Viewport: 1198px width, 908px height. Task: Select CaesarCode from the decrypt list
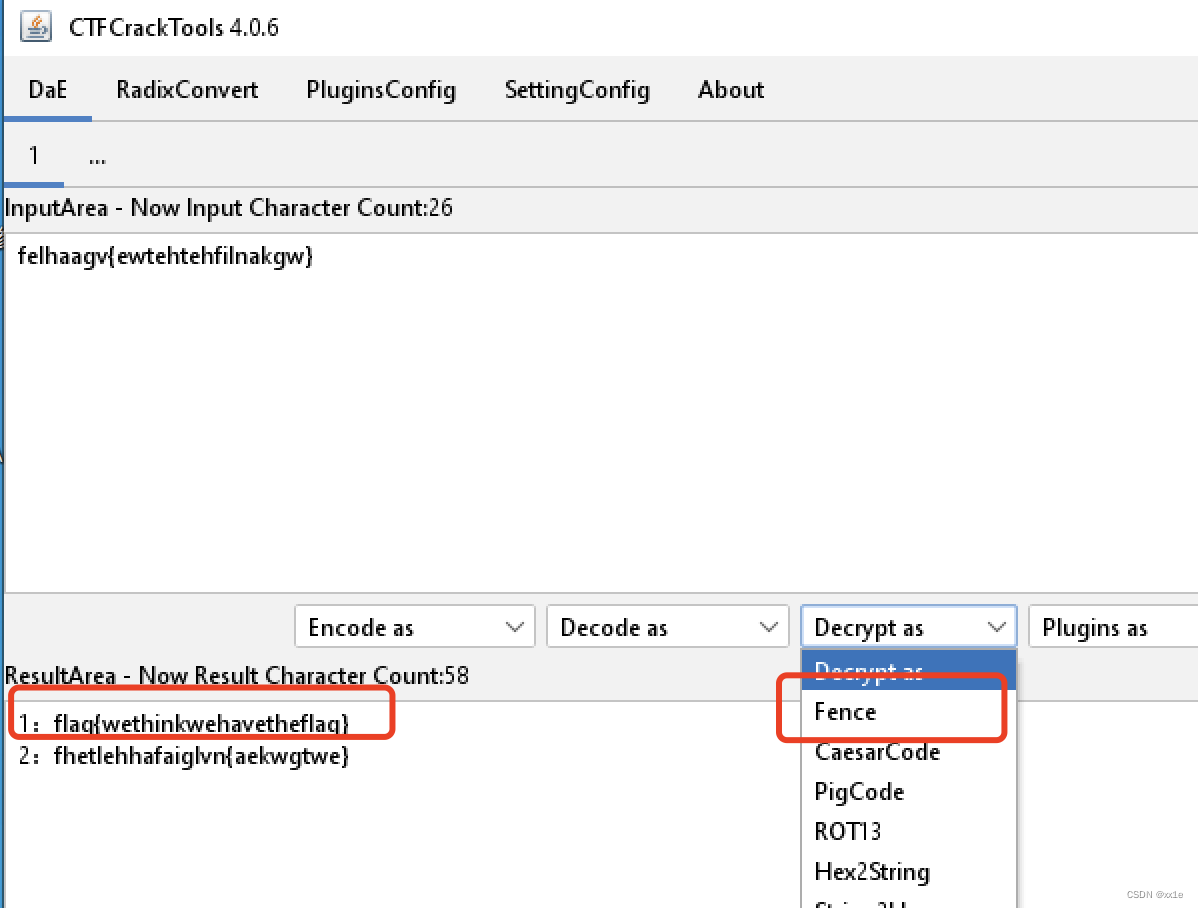tap(877, 752)
